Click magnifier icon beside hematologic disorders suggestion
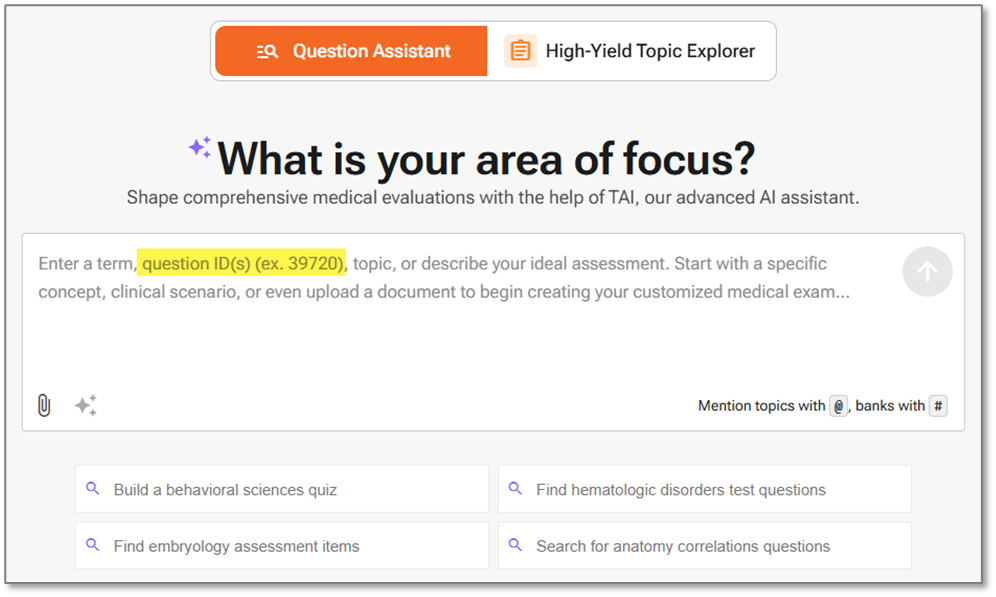This screenshot has height=597, width=996. coord(515,488)
